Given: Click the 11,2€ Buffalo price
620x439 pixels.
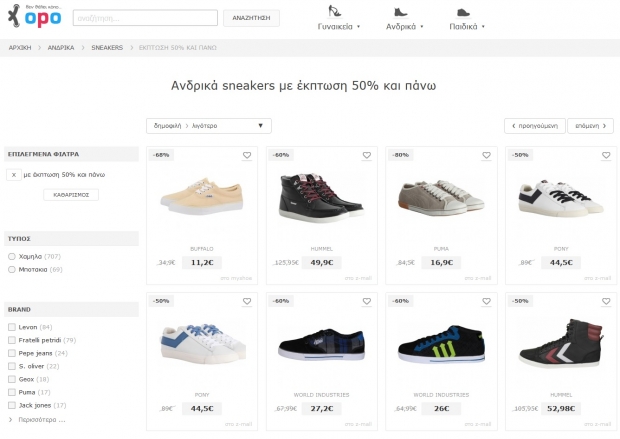Looking at the screenshot, I should (202, 263).
